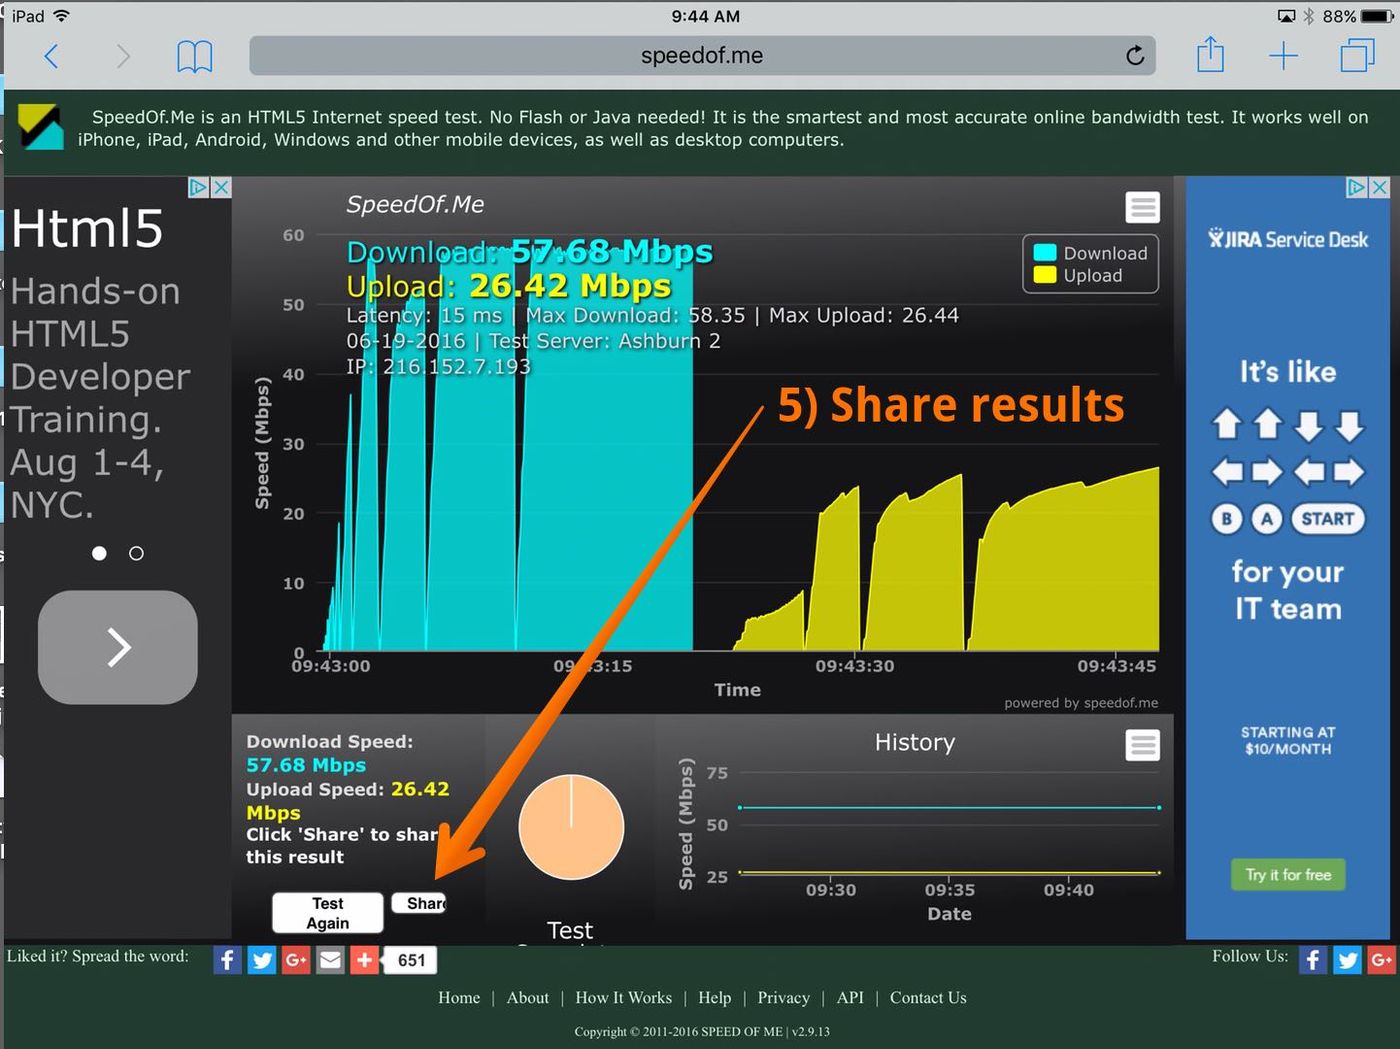1400x1049 pixels.
Task: Follow Us on Twitter icon
Action: (1348, 960)
